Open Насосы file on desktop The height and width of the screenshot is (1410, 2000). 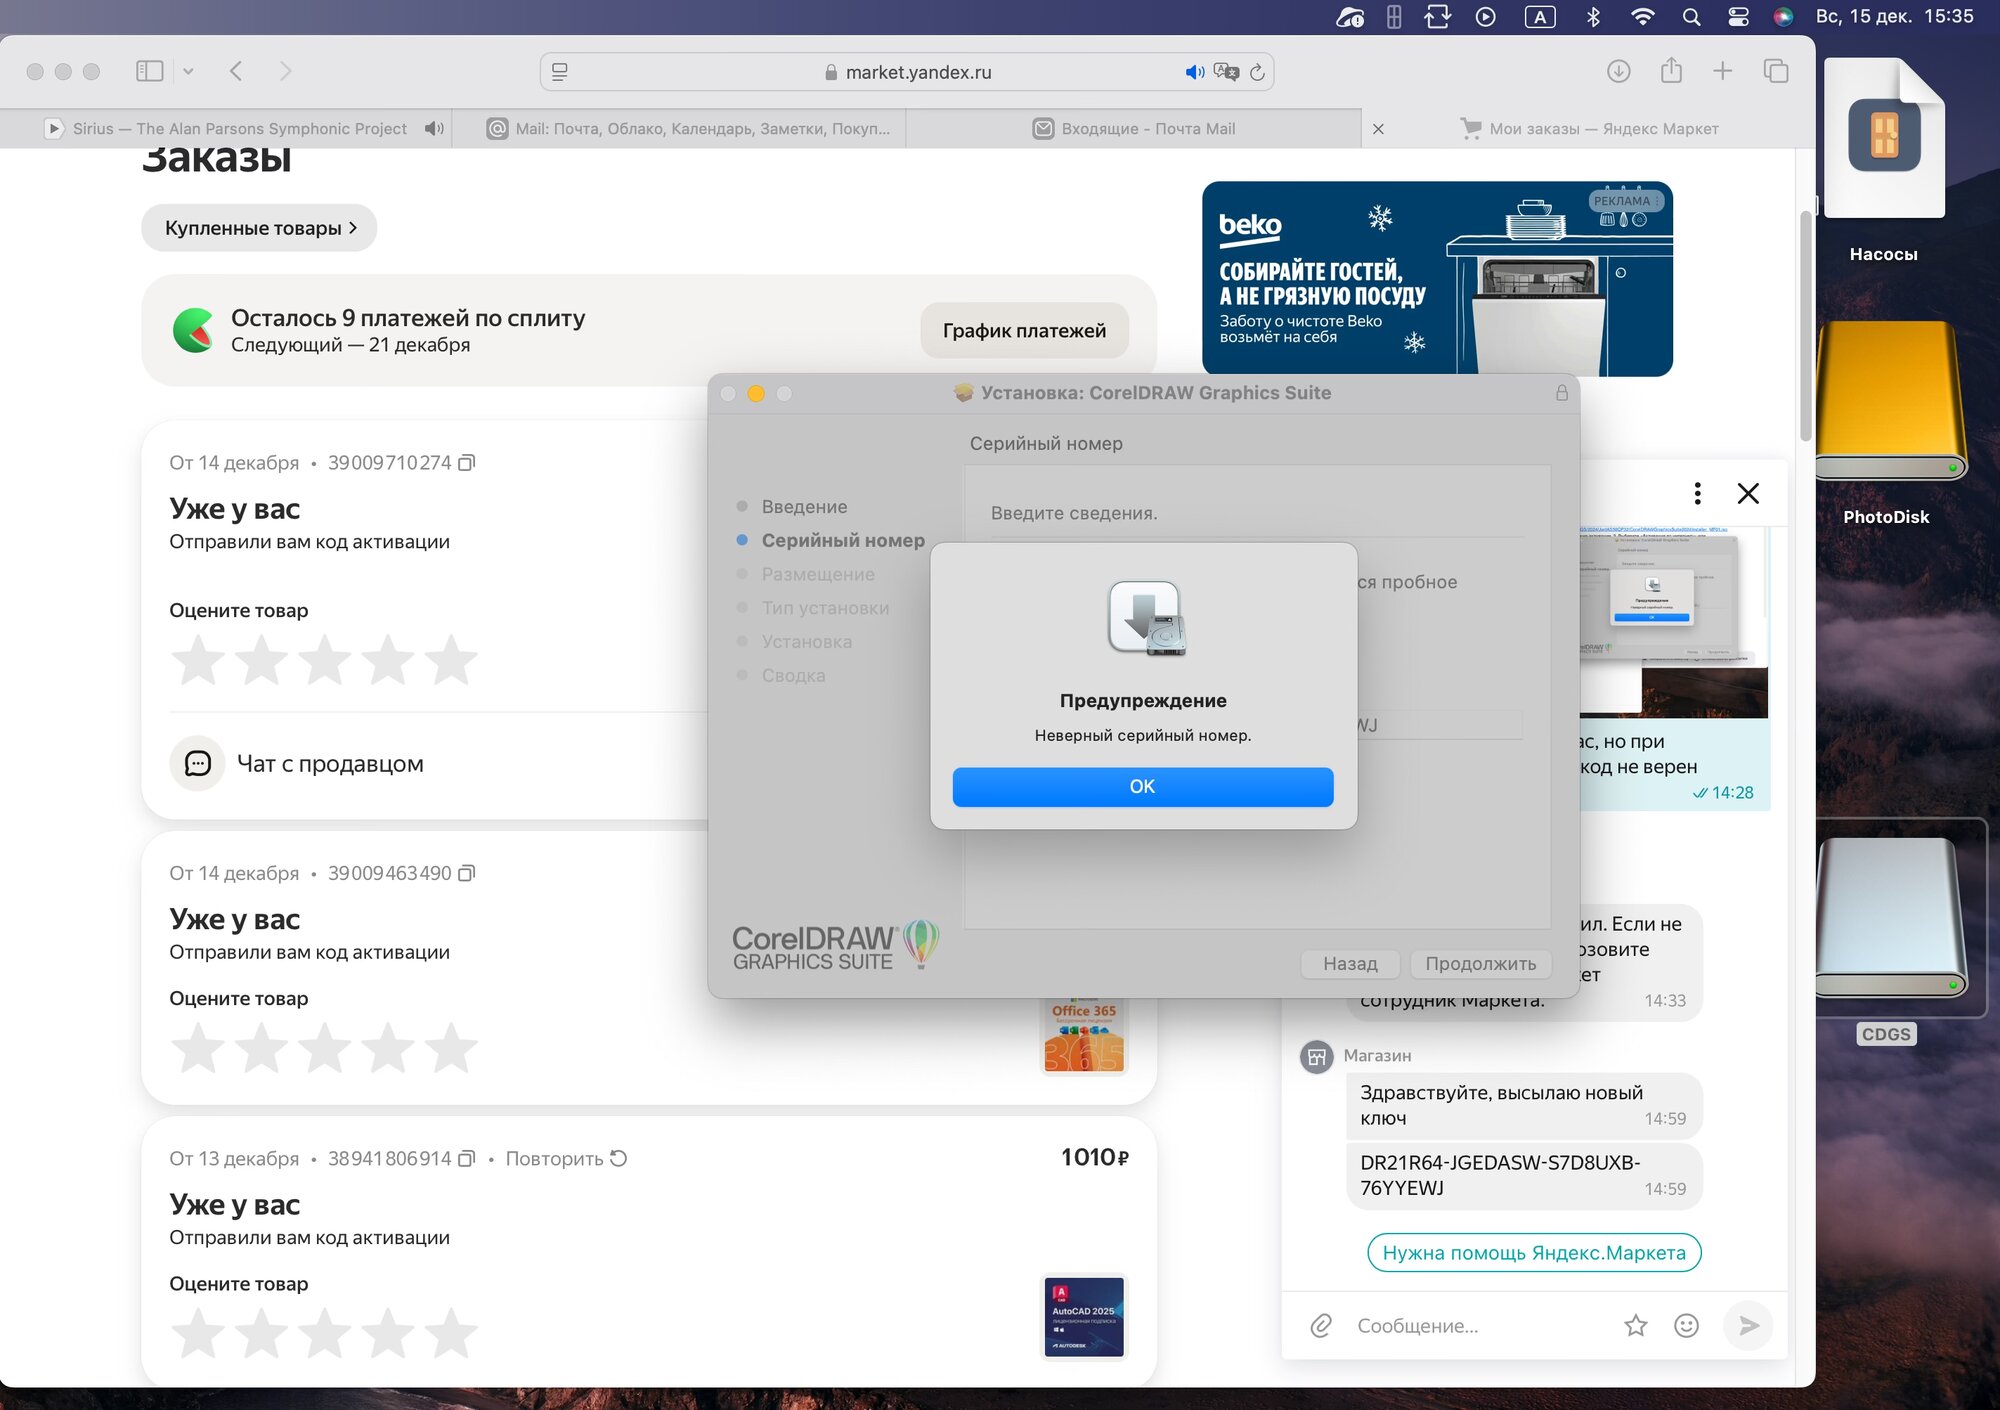[1884, 160]
